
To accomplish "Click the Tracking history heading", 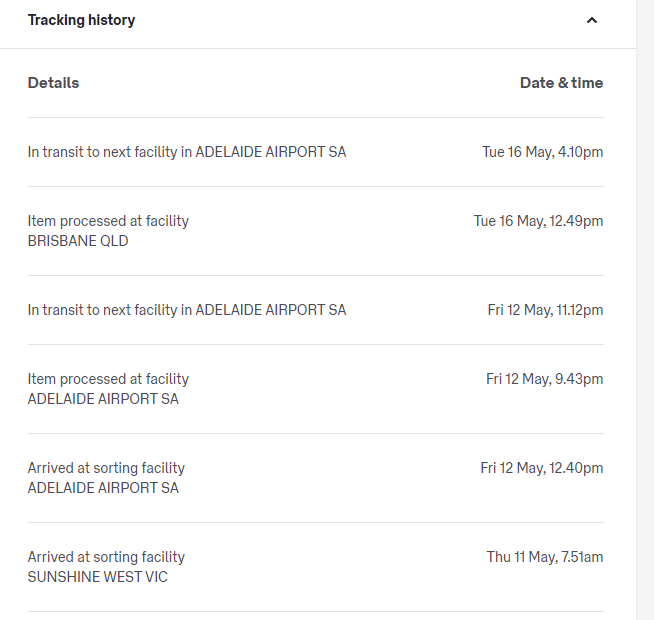I will (81, 20).
